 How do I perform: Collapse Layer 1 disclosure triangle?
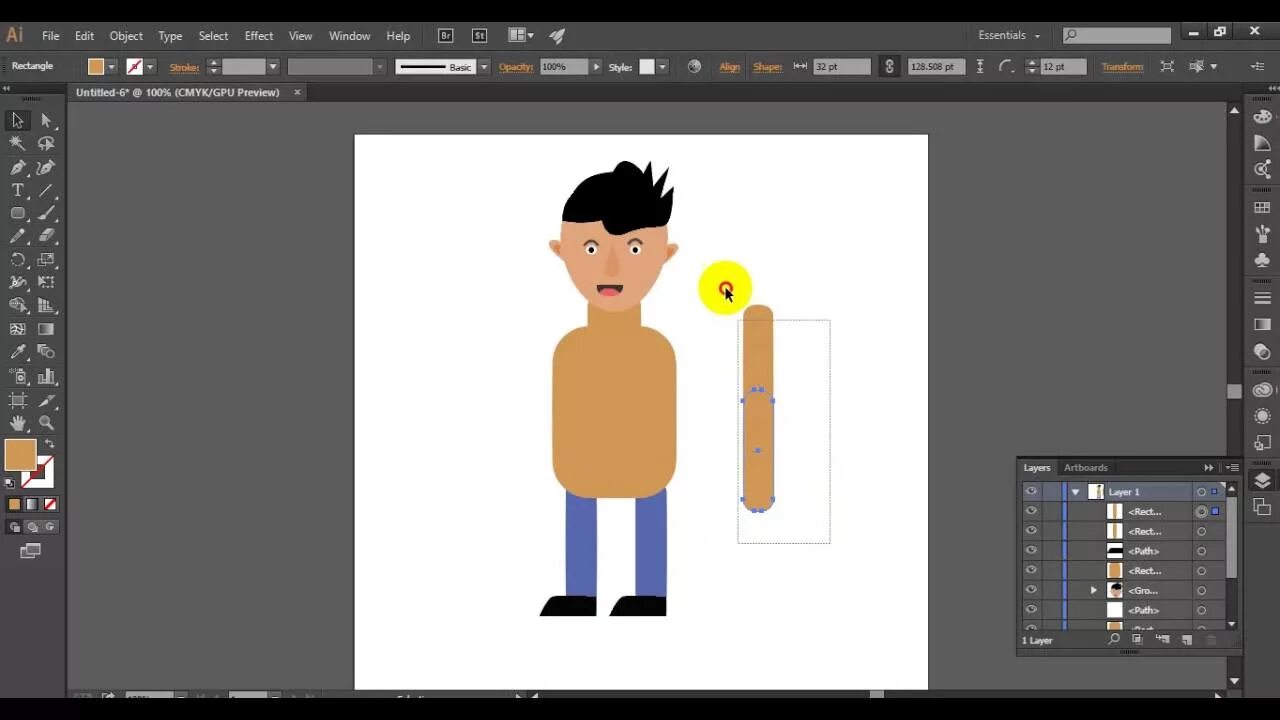(1076, 492)
